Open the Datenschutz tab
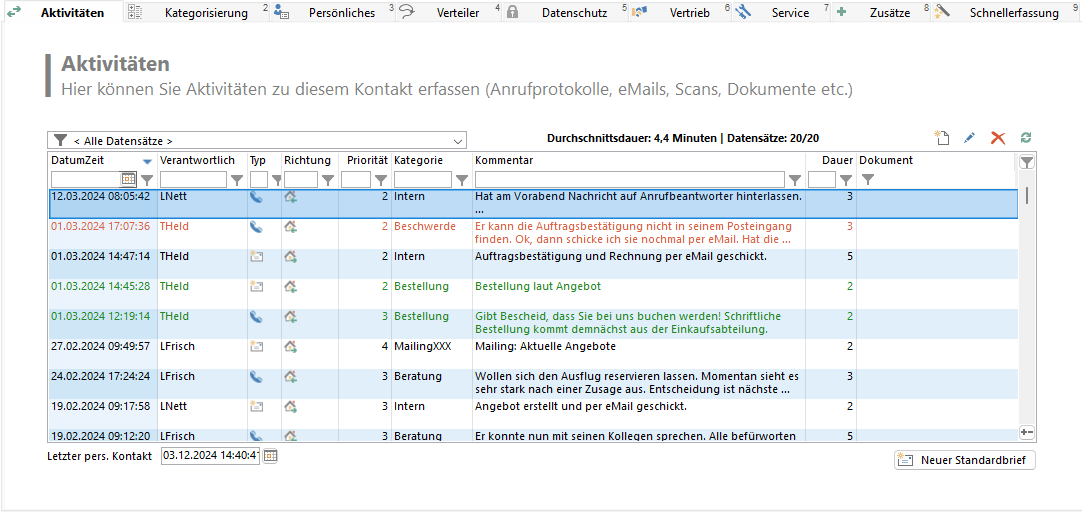This screenshot has height=512, width=1082. [573, 13]
